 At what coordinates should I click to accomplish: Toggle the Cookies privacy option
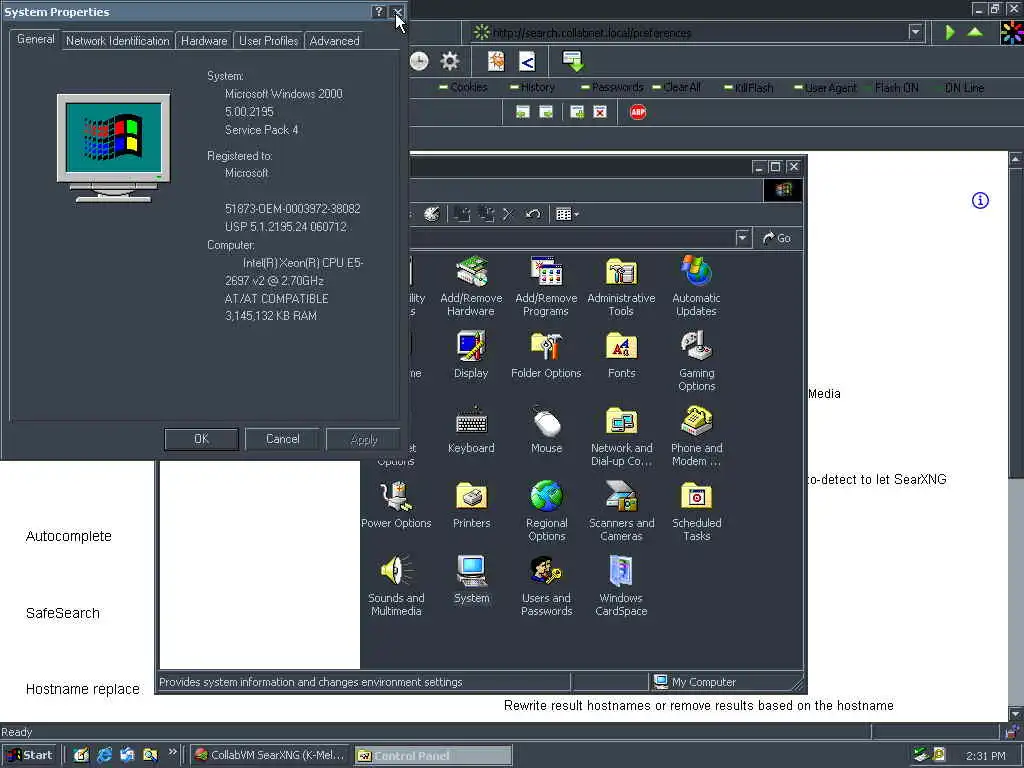[464, 88]
